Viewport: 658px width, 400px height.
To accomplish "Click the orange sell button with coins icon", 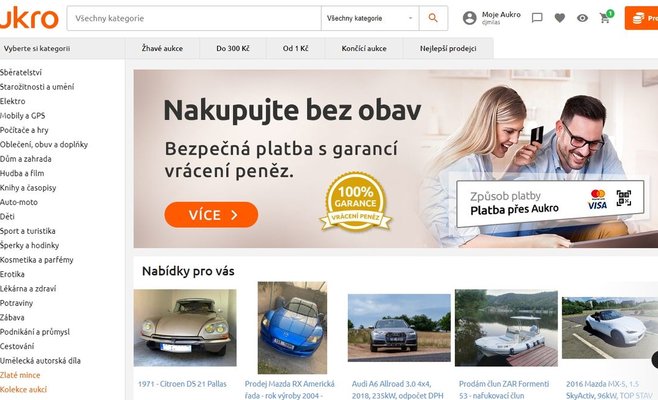I will (x=641, y=18).
